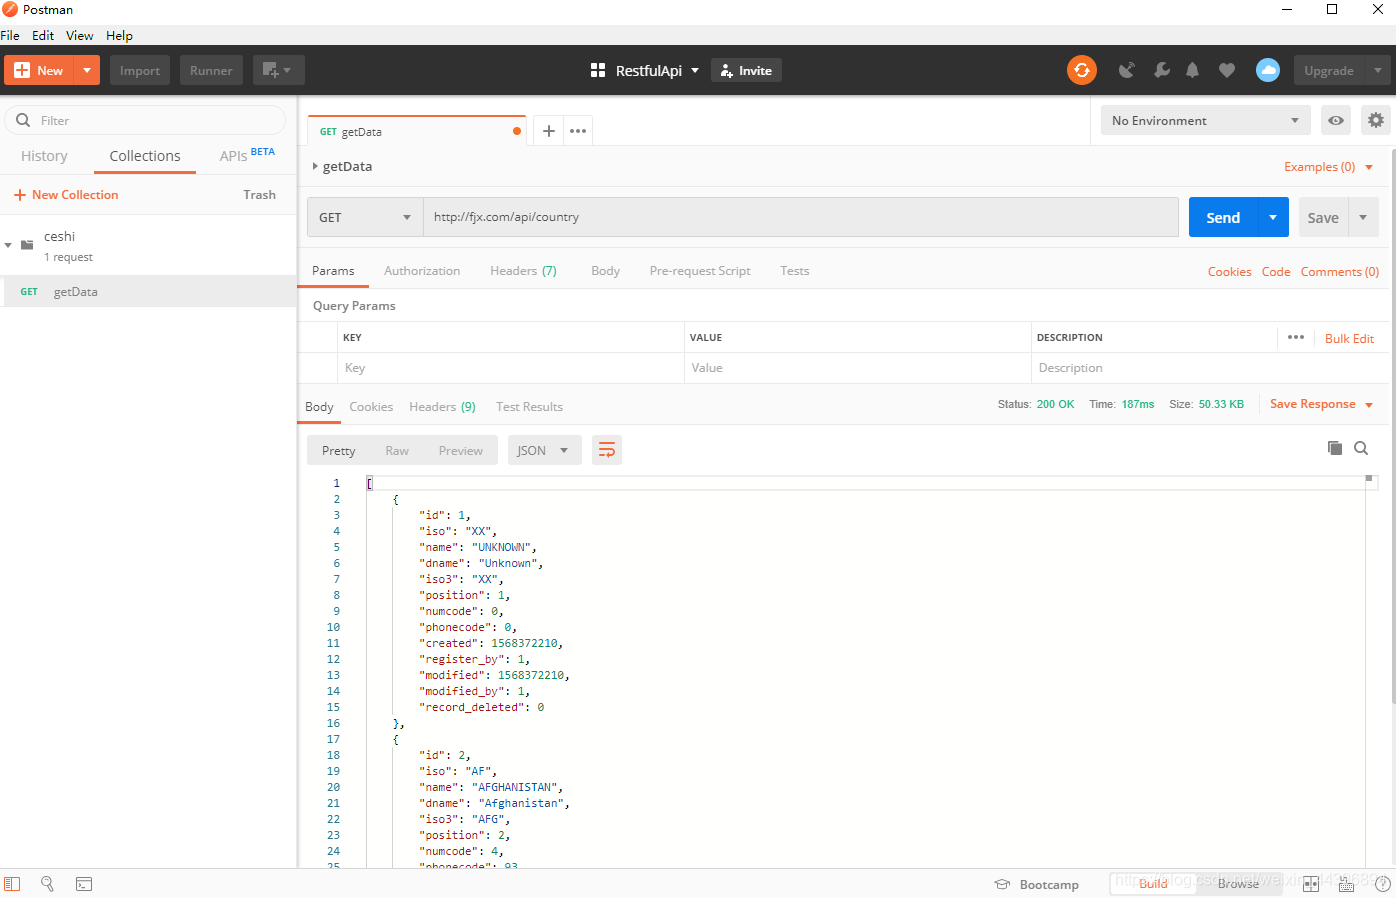This screenshot has width=1396, height=898.
Task: Switch to Build mode
Action: point(1153,884)
